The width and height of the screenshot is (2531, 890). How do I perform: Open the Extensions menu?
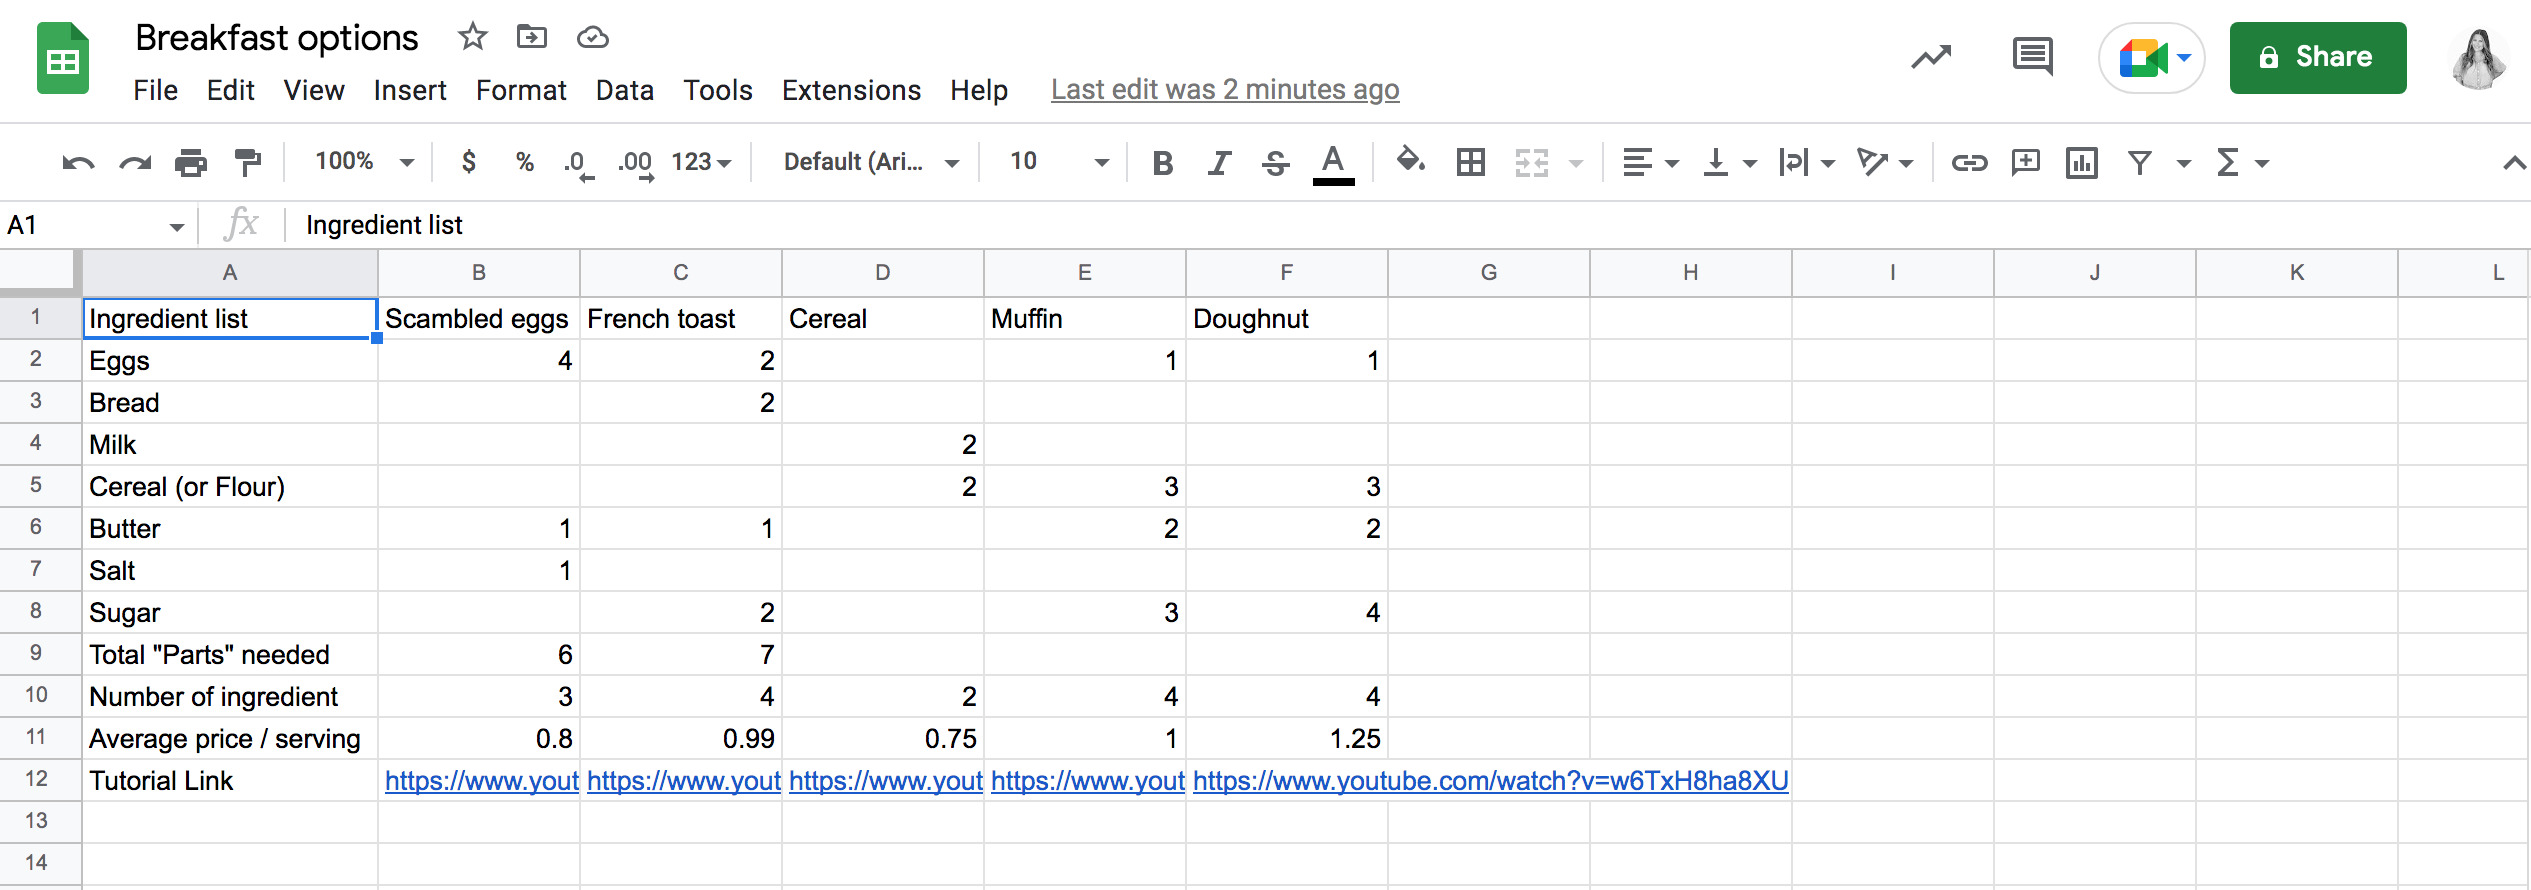(x=850, y=90)
